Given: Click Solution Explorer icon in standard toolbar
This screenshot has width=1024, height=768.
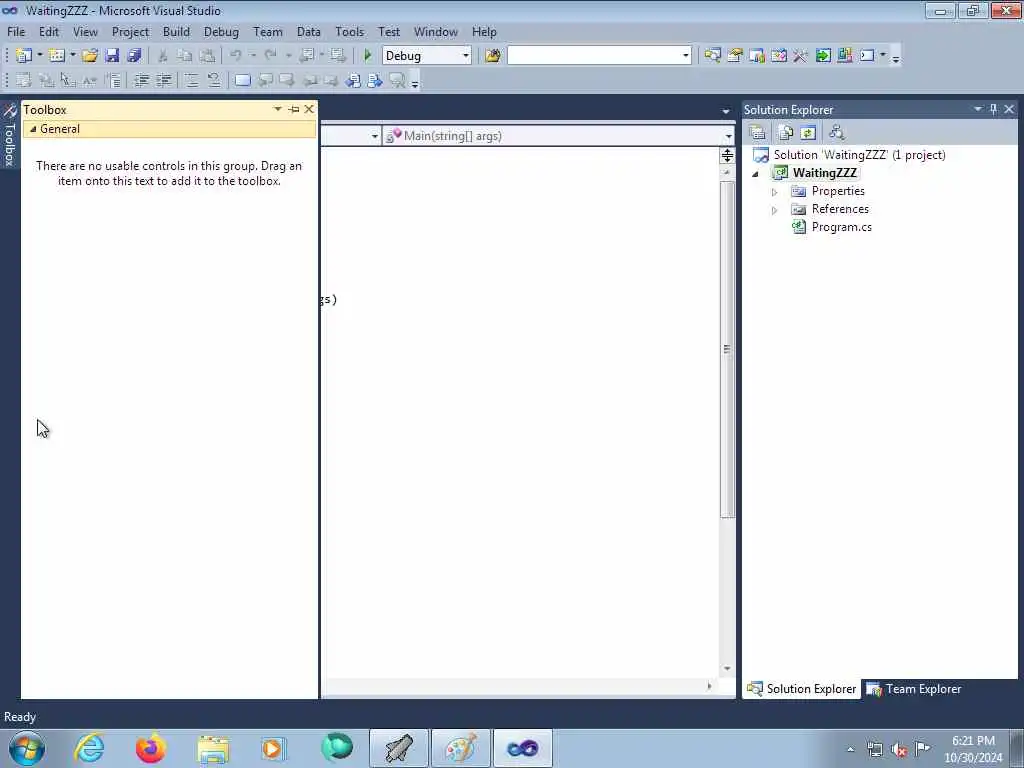Looking at the screenshot, I should 712,56.
